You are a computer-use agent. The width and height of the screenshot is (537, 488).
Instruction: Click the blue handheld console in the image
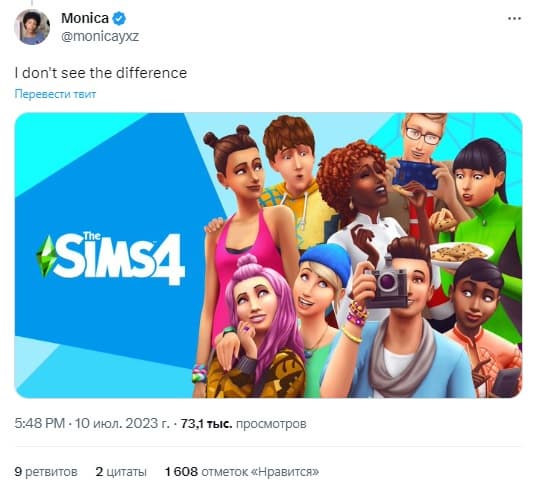tap(415, 174)
